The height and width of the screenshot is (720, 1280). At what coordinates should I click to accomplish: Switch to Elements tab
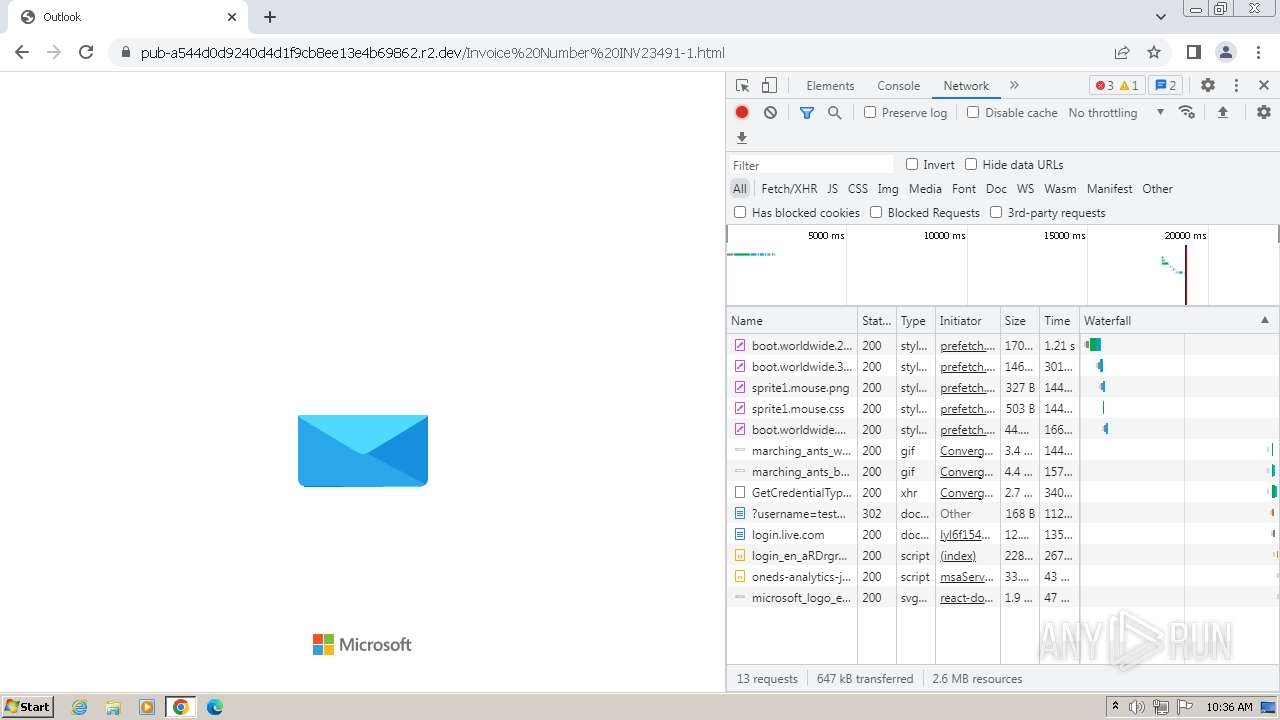[x=830, y=86]
